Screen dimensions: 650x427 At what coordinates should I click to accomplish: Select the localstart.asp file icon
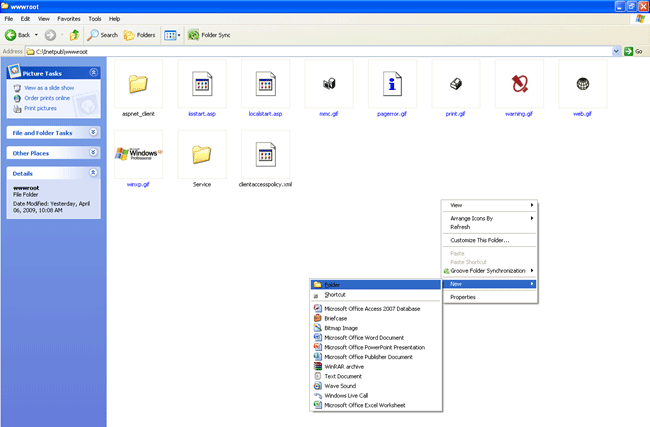pyautogui.click(x=265, y=84)
